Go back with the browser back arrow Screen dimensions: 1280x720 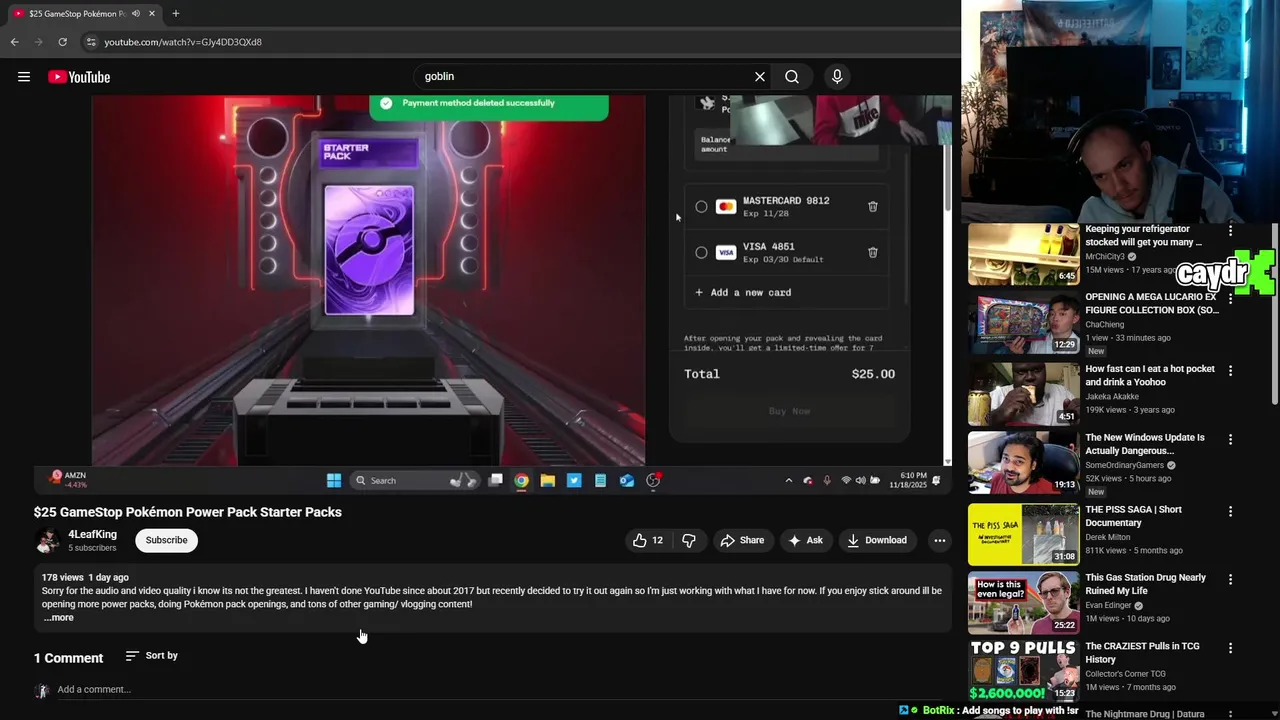click(14, 42)
